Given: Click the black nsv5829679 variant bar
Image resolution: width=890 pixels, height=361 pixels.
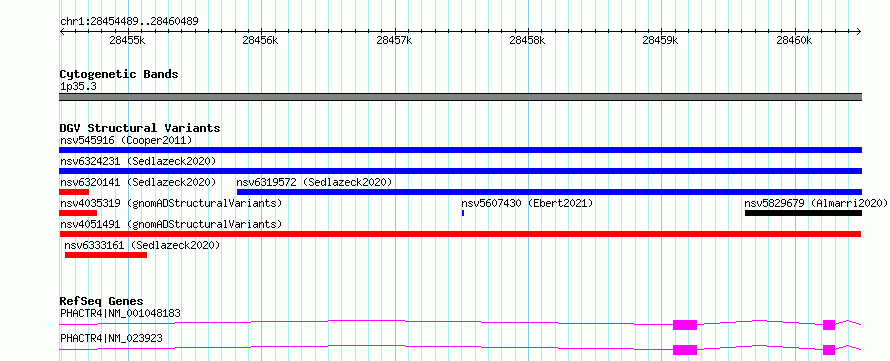Looking at the screenshot, I should (803, 213).
